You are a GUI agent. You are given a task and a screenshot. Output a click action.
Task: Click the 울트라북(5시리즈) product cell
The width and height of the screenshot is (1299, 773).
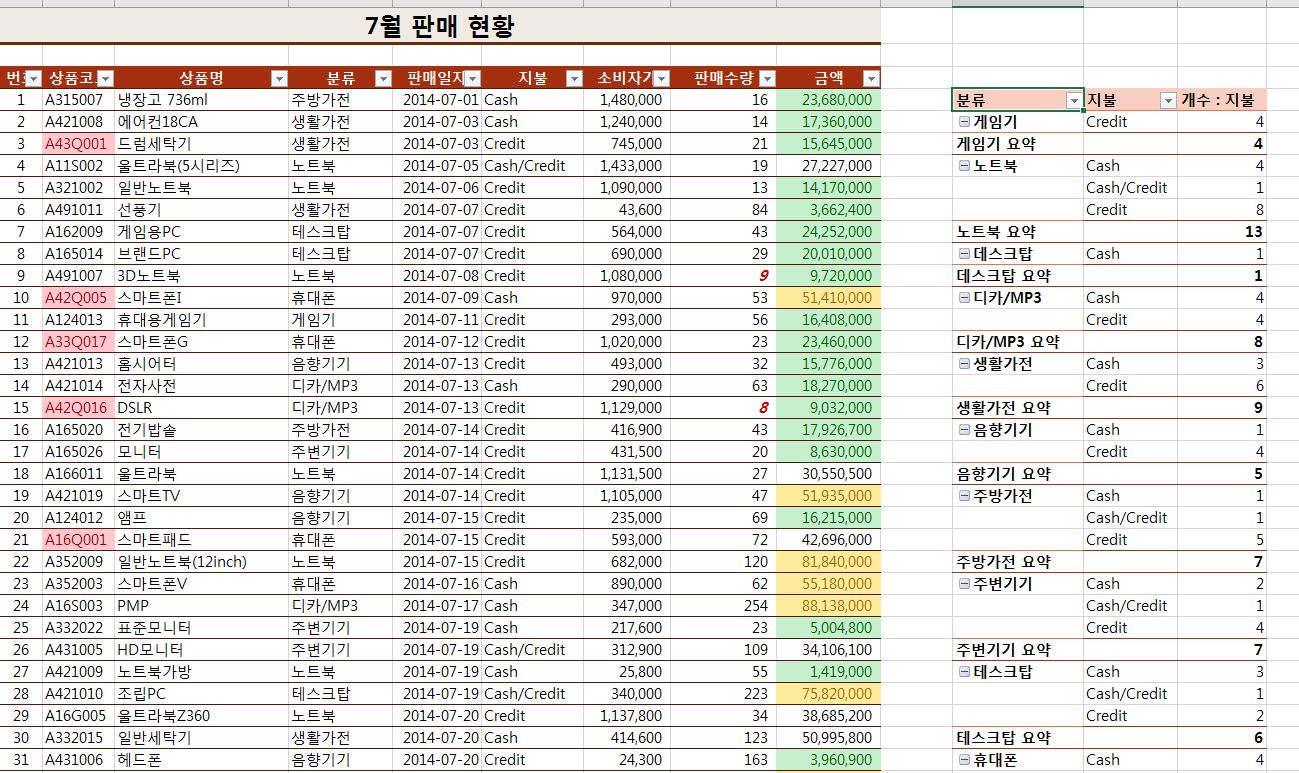pos(202,166)
